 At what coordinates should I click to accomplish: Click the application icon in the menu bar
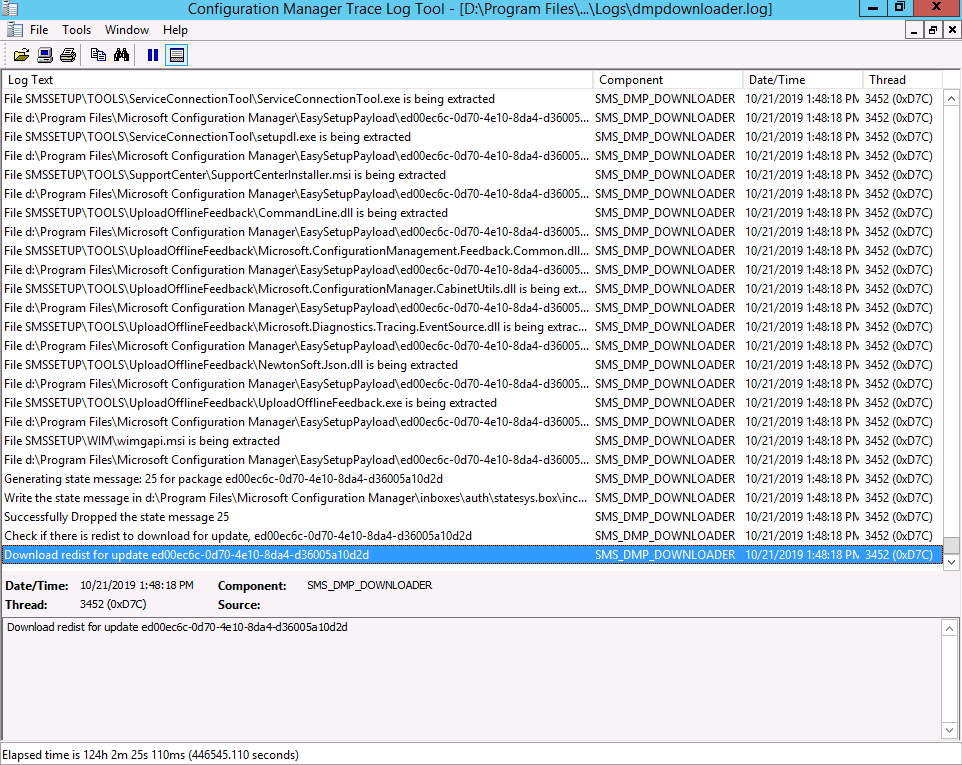[15, 29]
